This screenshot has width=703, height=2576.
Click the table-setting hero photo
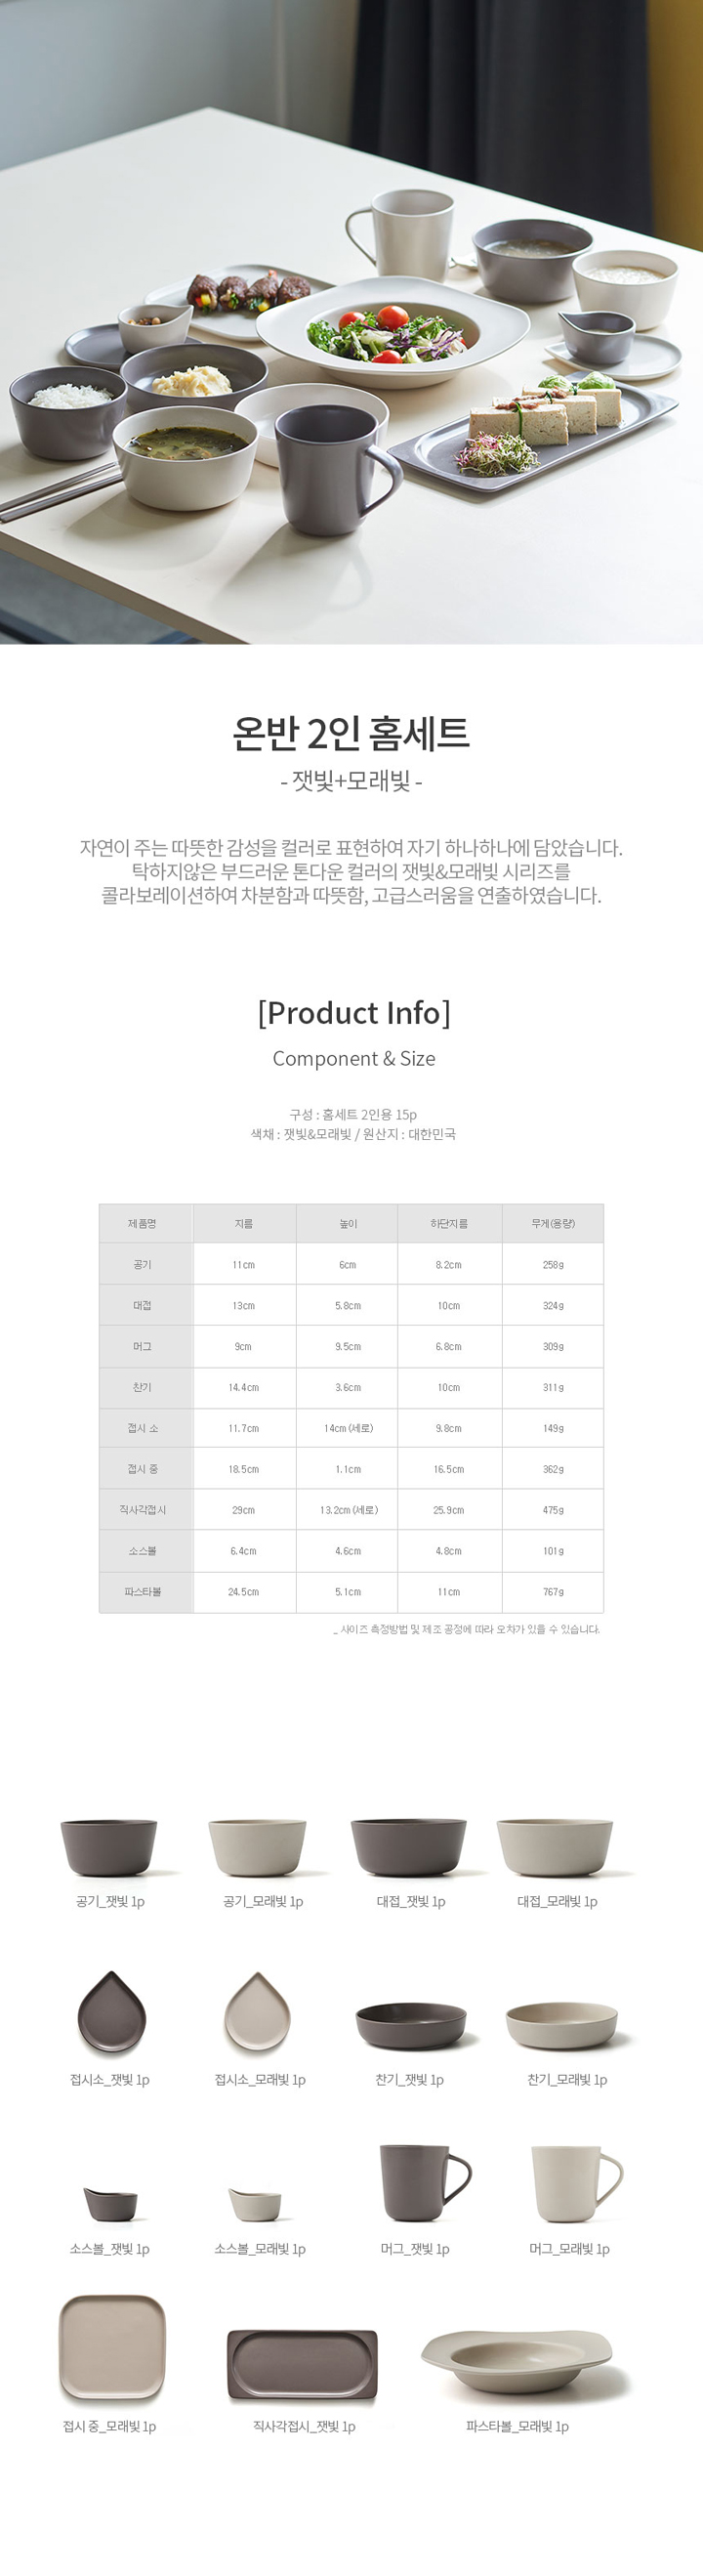pyautogui.click(x=351, y=322)
